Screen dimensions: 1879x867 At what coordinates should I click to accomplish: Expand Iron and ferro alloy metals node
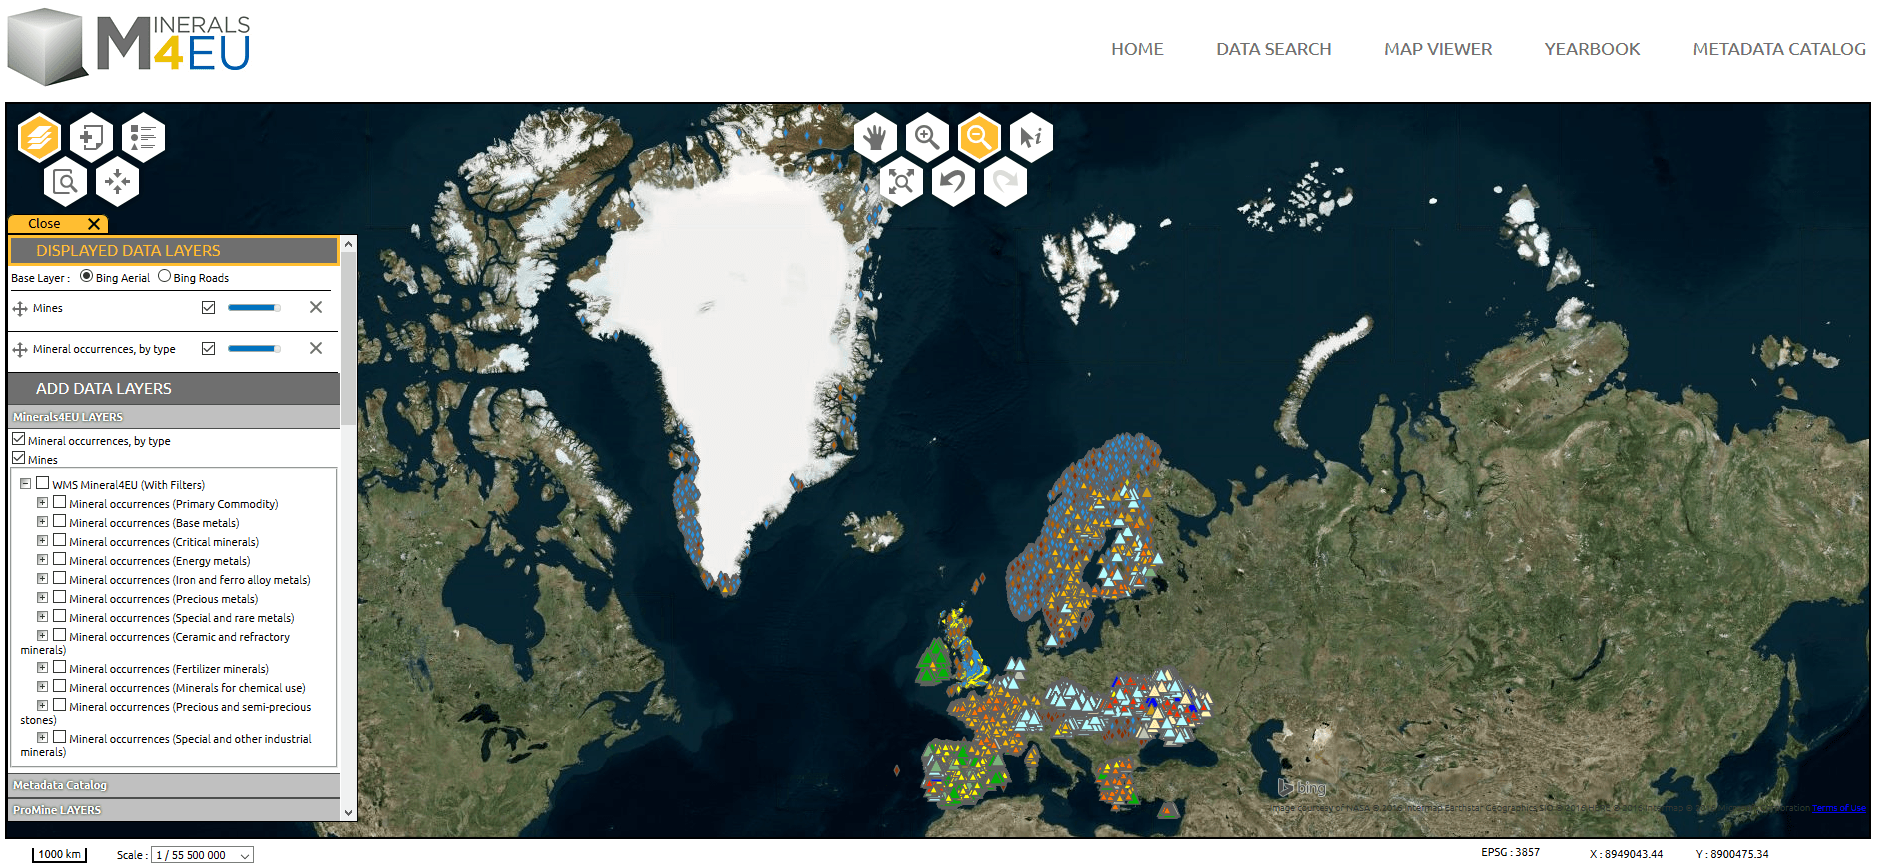pos(42,579)
